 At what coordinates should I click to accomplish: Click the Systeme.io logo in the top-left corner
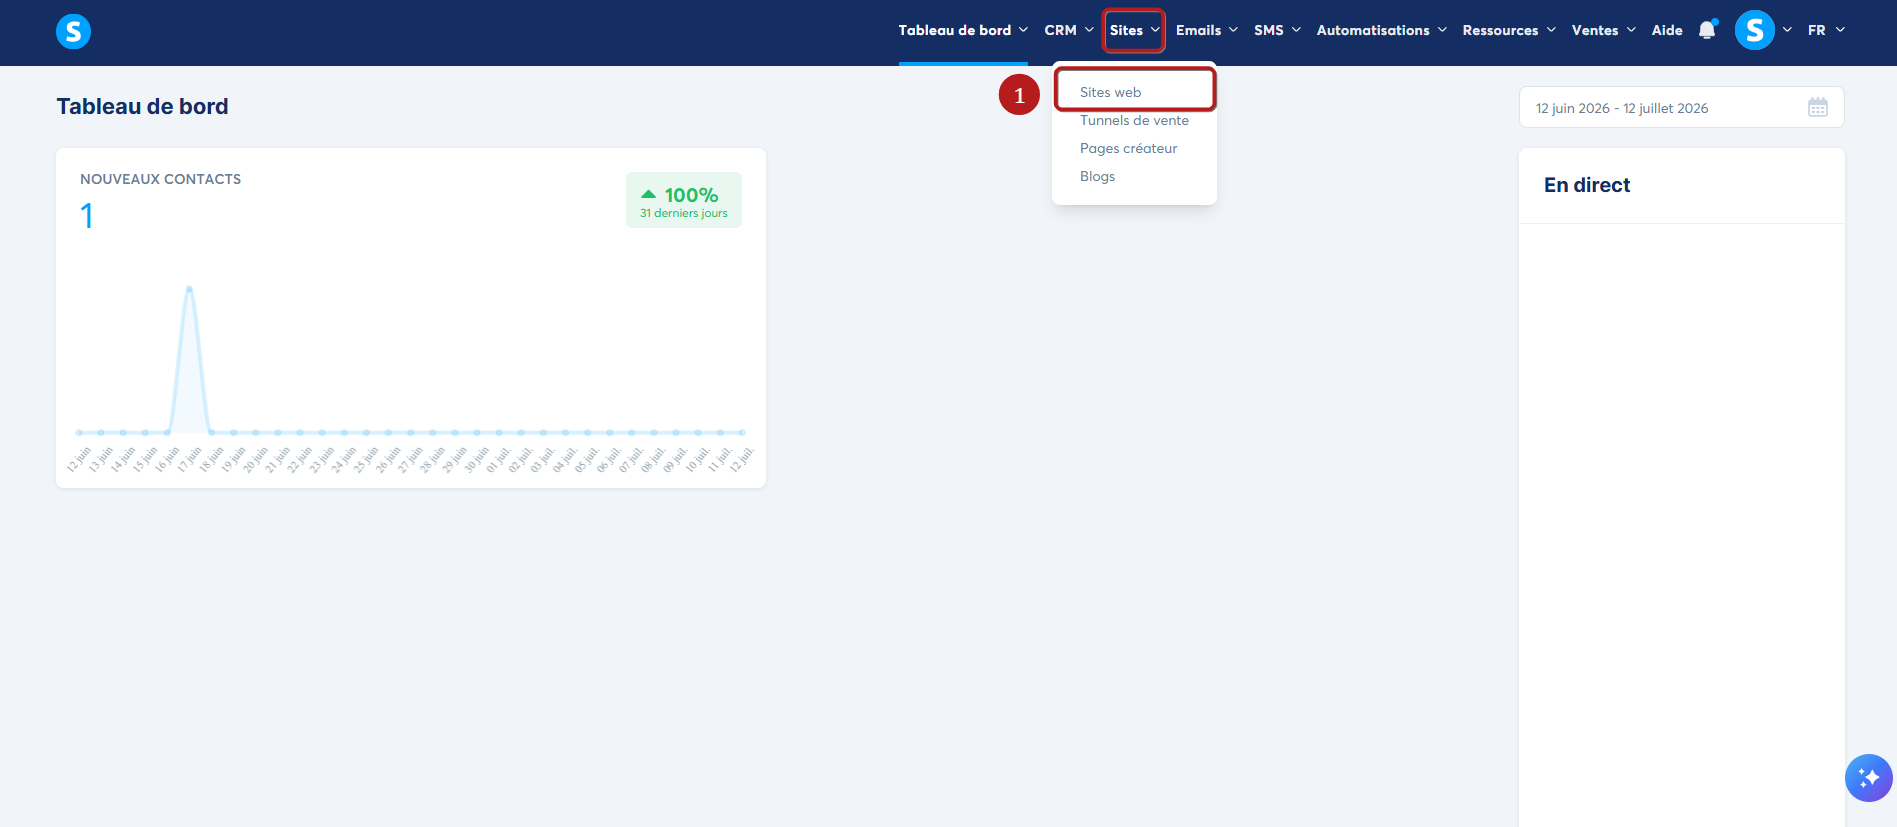pyautogui.click(x=73, y=32)
